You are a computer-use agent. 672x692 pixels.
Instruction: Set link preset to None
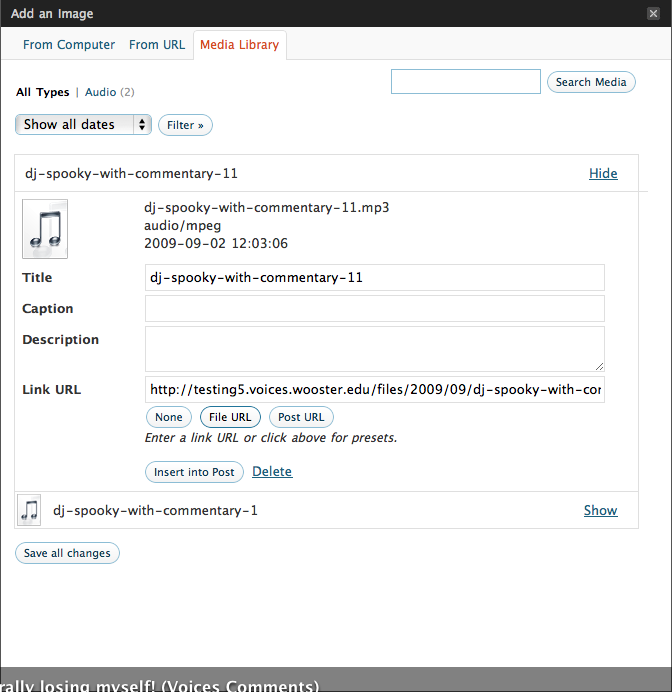[169, 417]
